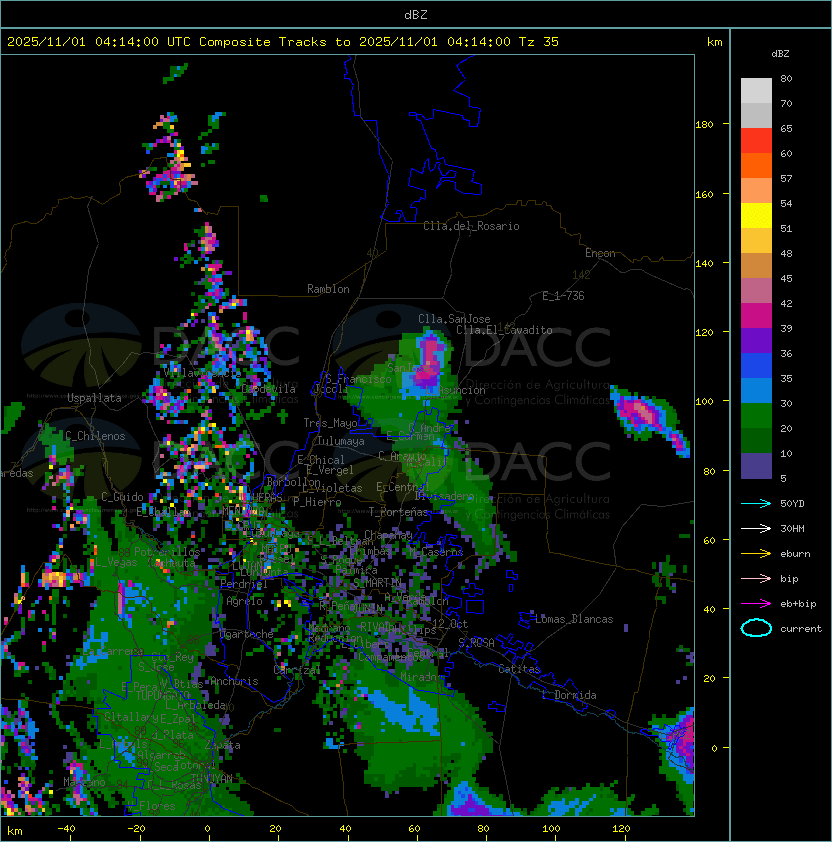Click the 'Tulumaya' map label

coord(341,441)
